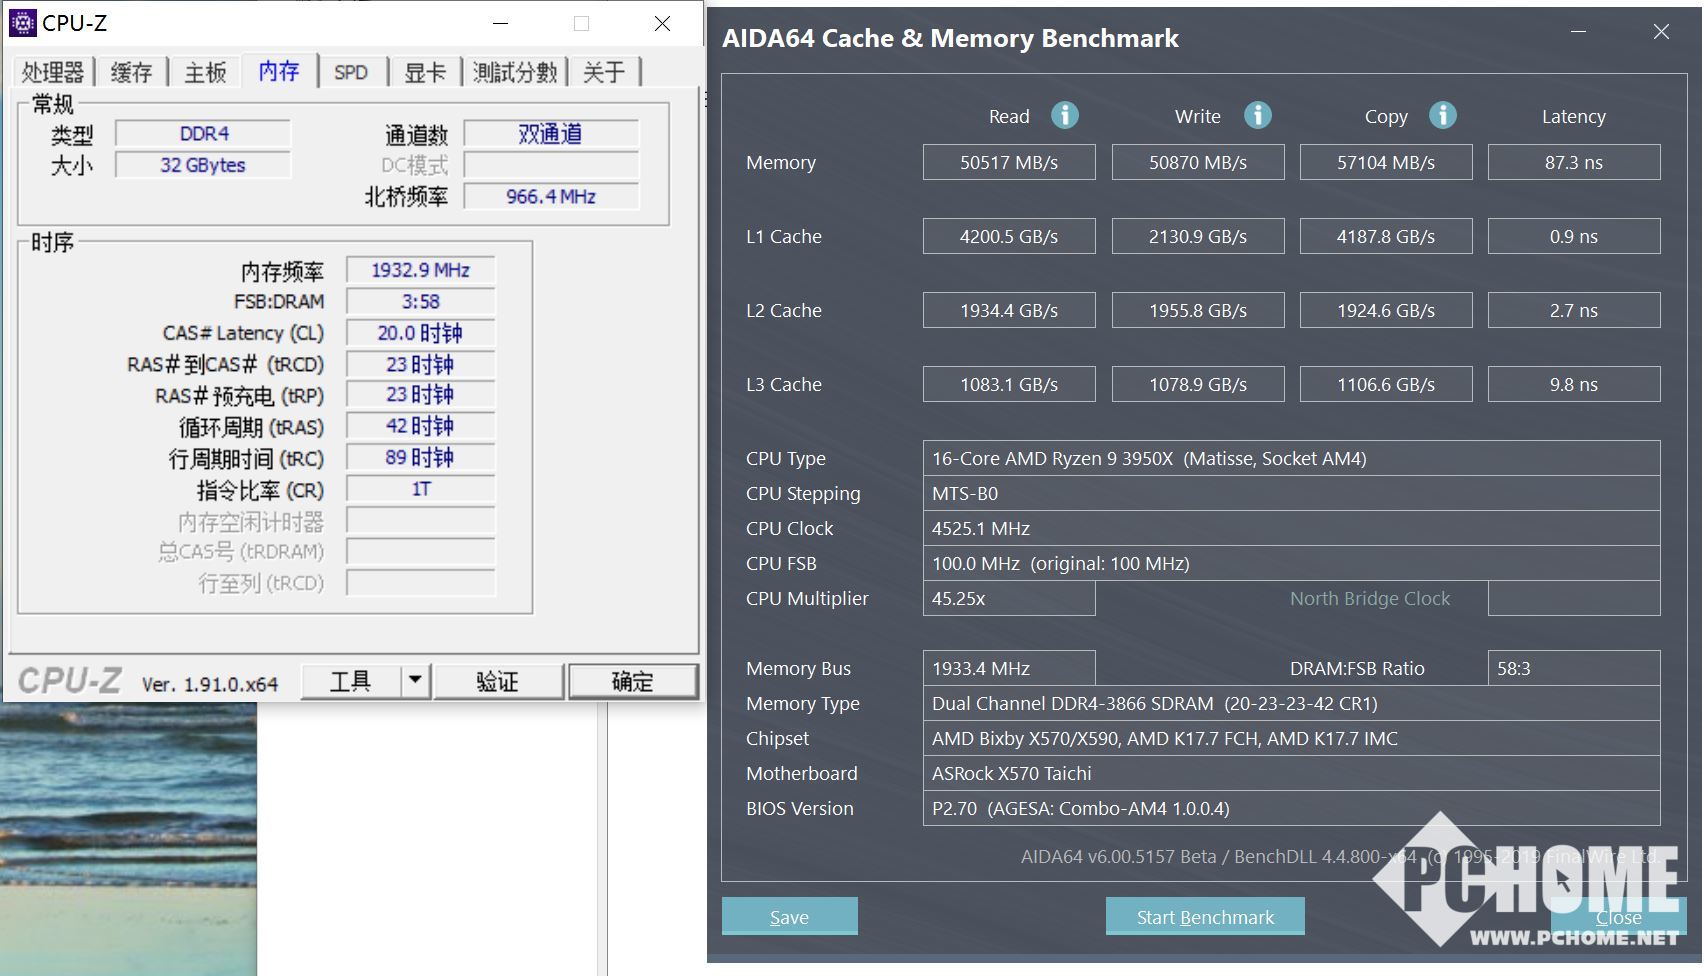Open the 显卡 tab
The width and height of the screenshot is (1704, 976).
[x=424, y=72]
